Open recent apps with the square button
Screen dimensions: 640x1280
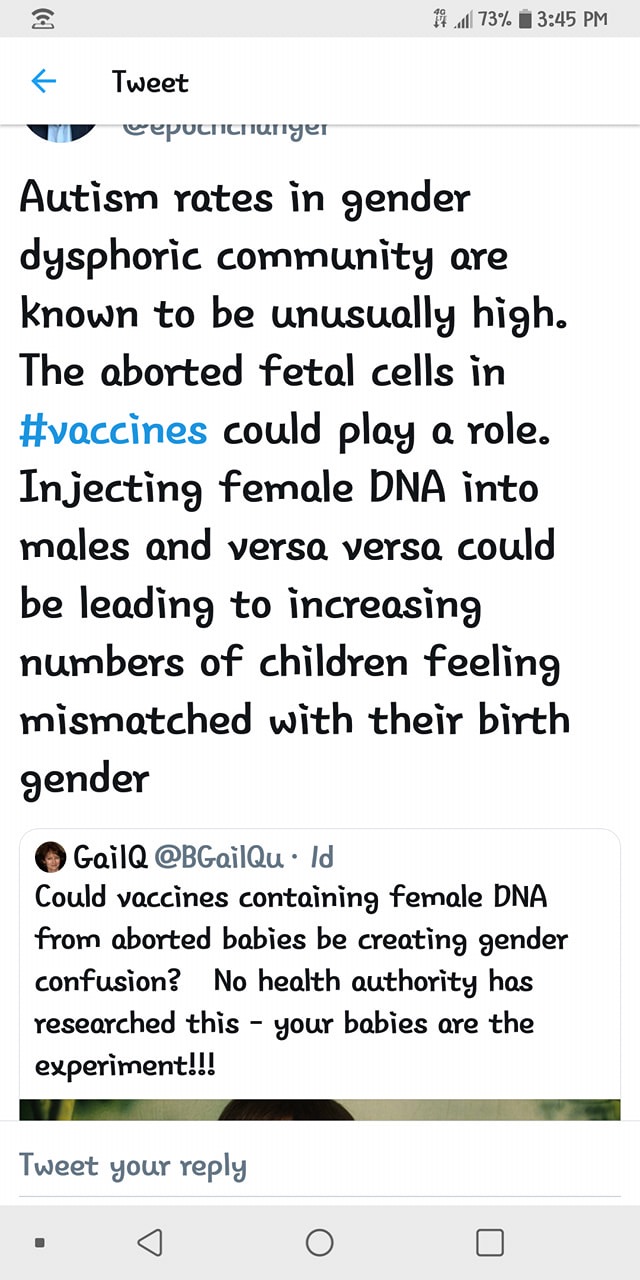489,1242
